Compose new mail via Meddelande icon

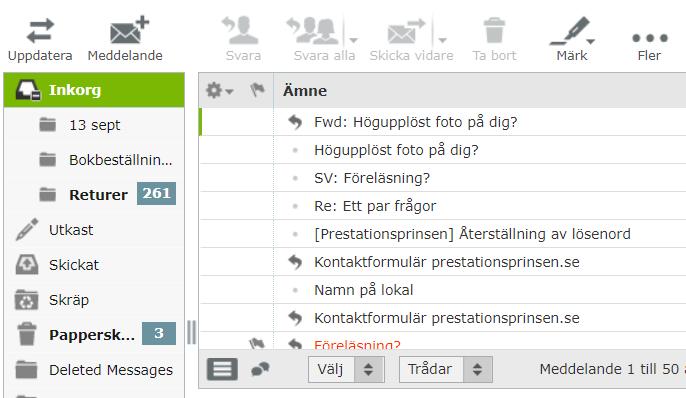[x=129, y=31]
